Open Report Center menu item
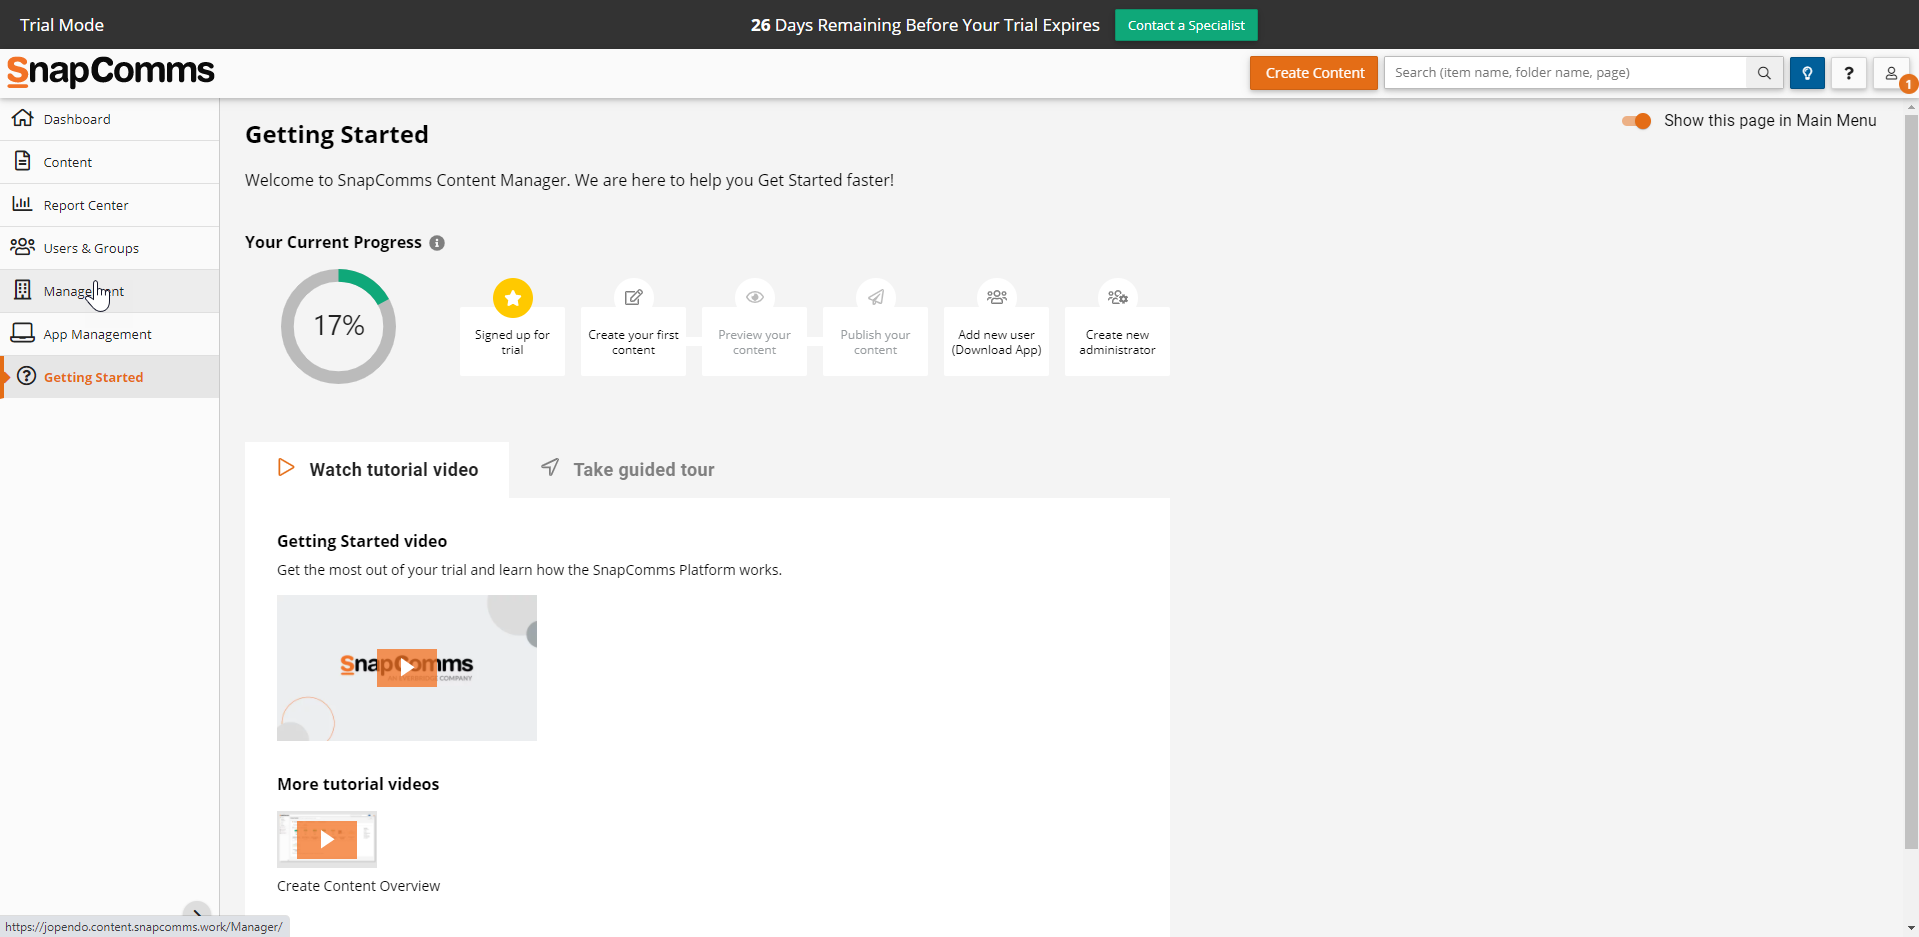This screenshot has width=1919, height=937. (x=110, y=205)
